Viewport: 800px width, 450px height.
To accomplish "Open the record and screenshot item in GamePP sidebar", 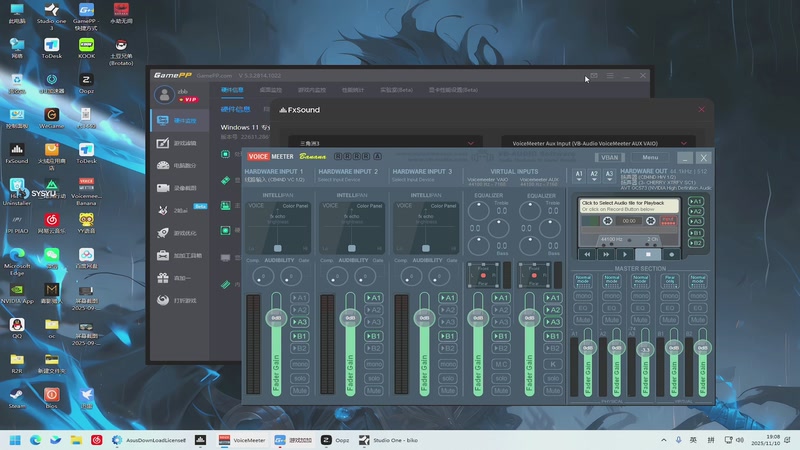I will tap(180, 188).
